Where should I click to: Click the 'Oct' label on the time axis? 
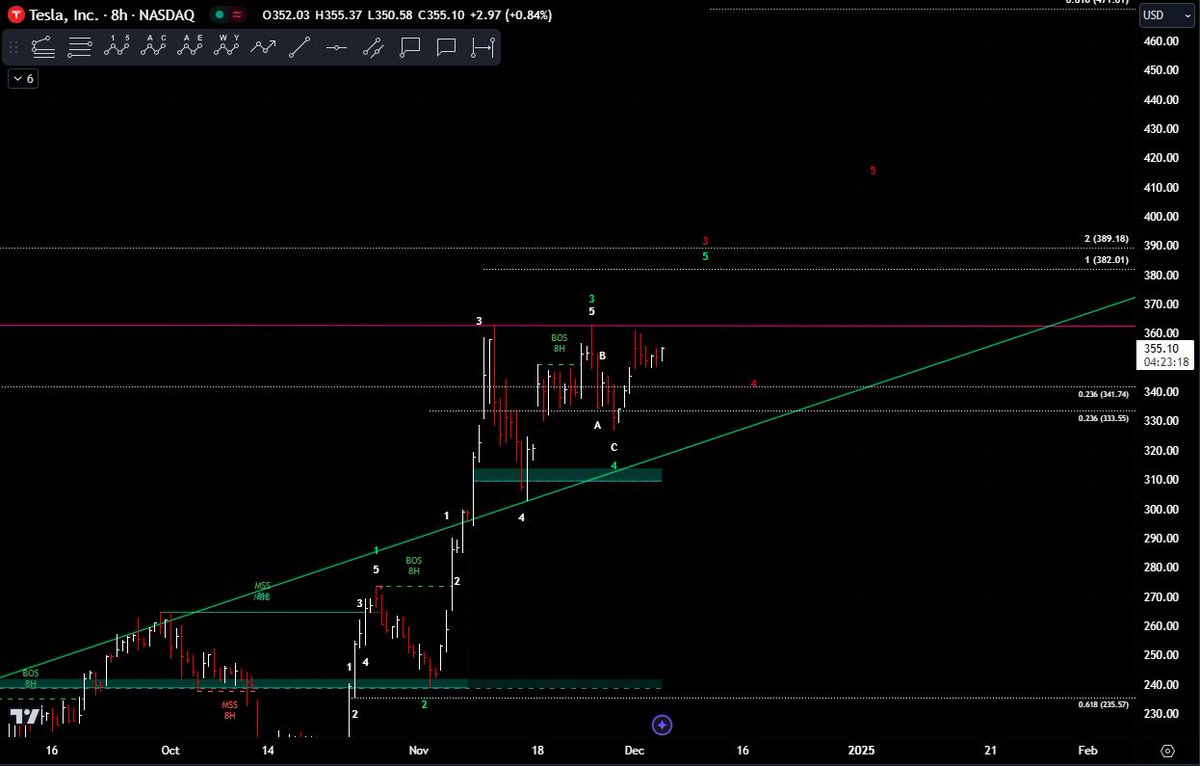(170, 750)
